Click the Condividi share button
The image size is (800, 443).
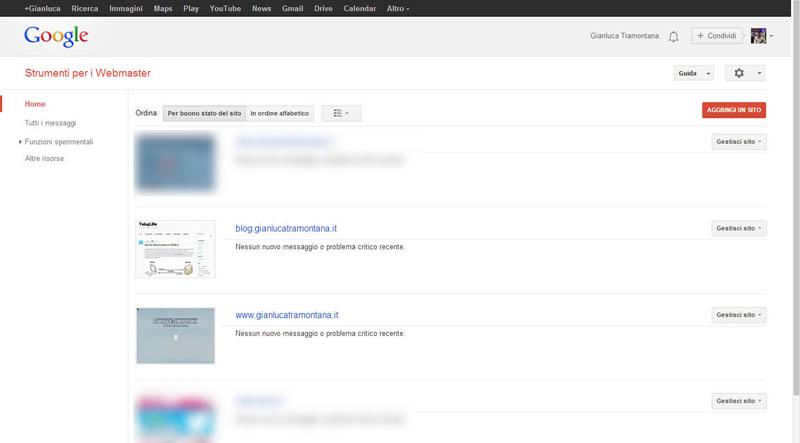(717, 36)
